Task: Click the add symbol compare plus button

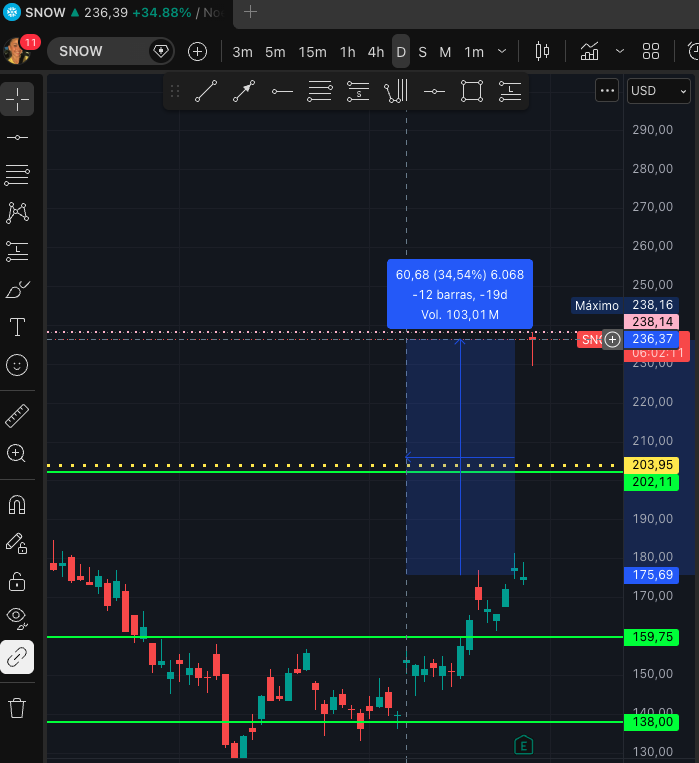Action: (197, 51)
